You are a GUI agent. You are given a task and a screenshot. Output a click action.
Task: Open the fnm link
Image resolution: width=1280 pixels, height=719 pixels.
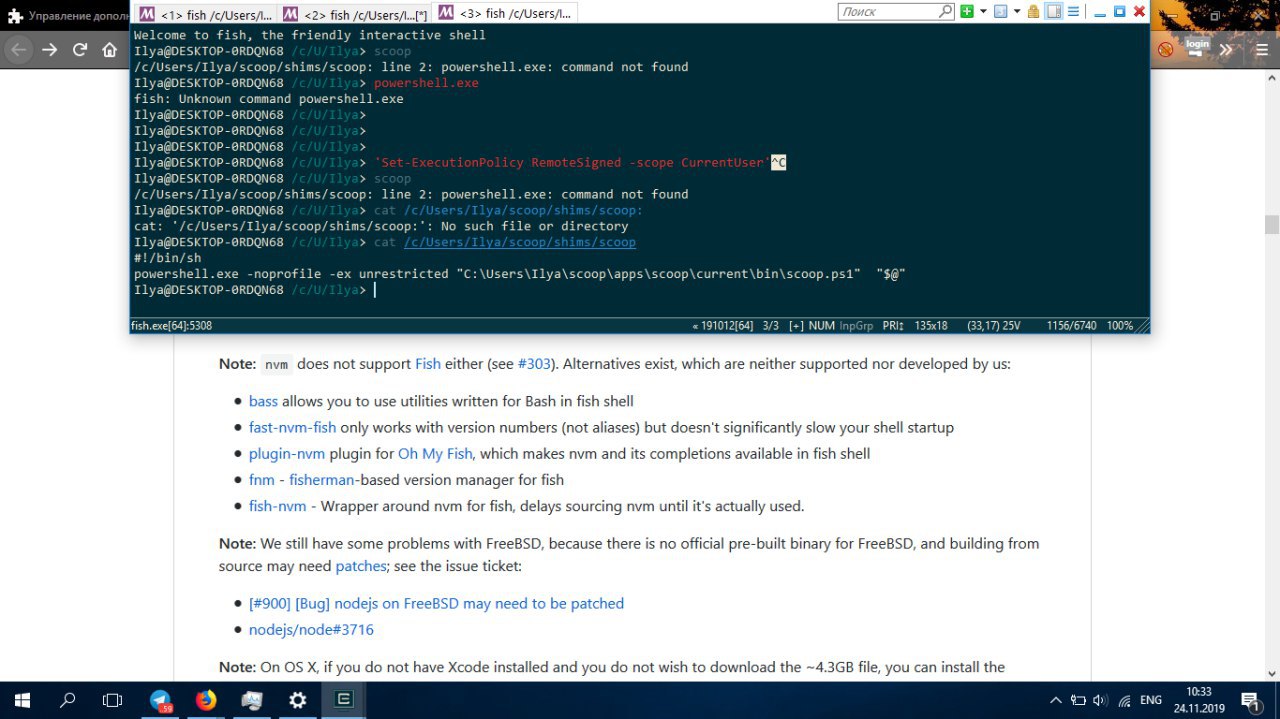pos(263,480)
